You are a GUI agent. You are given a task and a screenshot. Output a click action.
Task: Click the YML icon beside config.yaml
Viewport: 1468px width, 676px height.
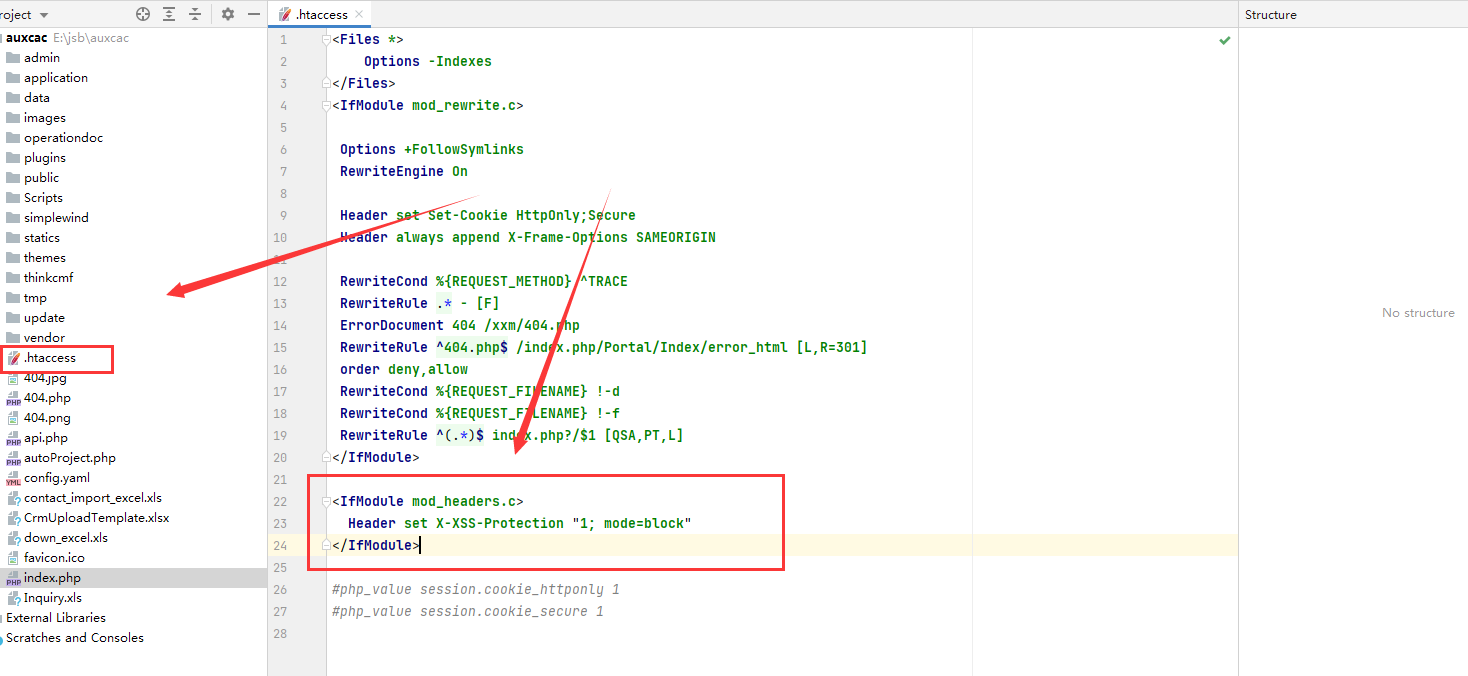click(13, 479)
